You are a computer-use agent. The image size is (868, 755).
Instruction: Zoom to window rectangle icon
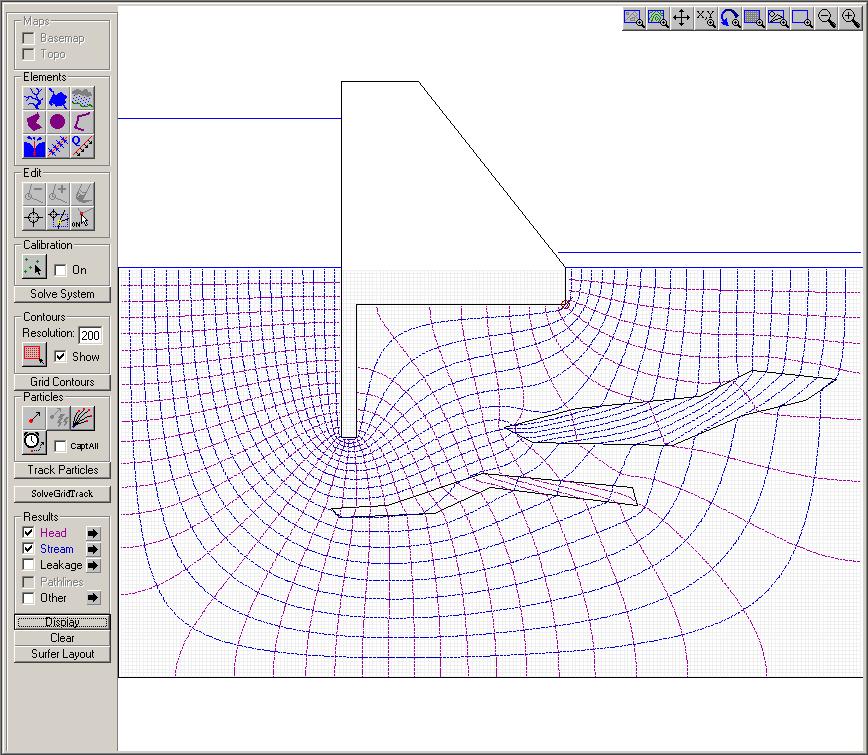click(802, 18)
